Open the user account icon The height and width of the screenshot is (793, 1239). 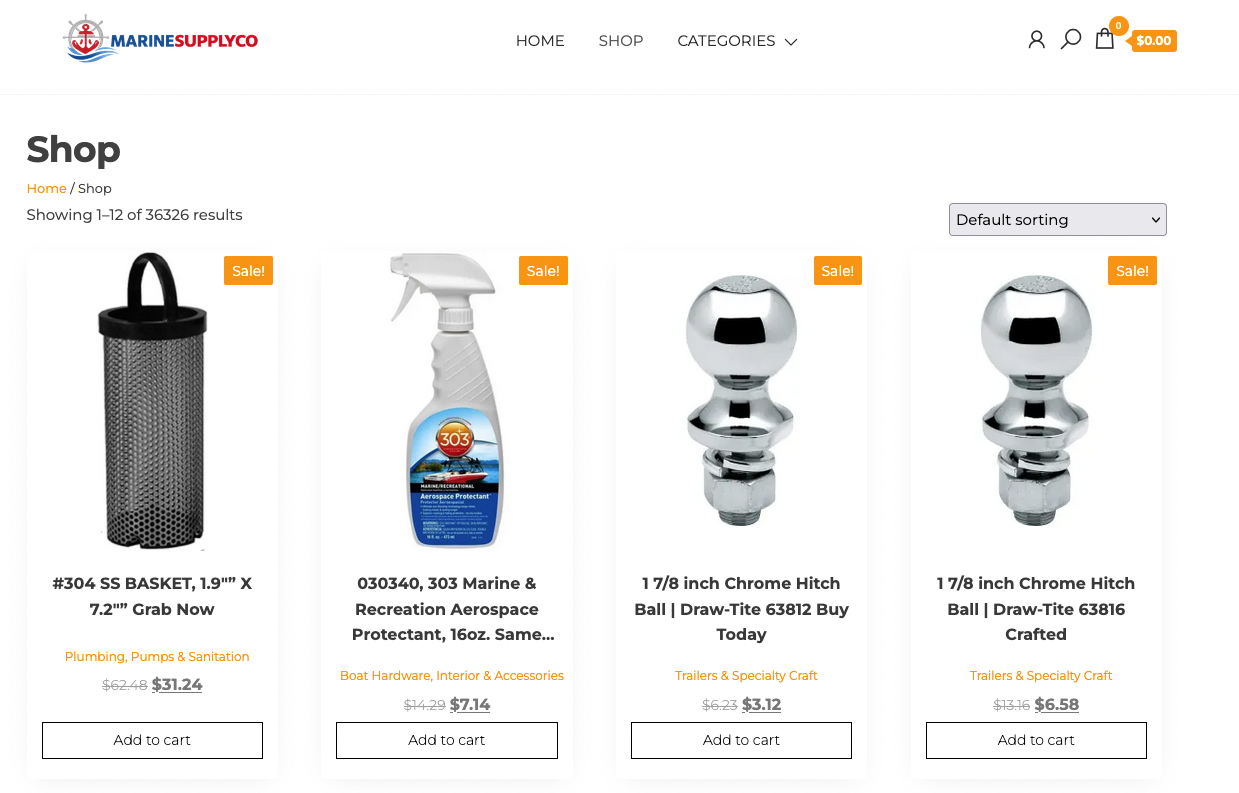1036,40
